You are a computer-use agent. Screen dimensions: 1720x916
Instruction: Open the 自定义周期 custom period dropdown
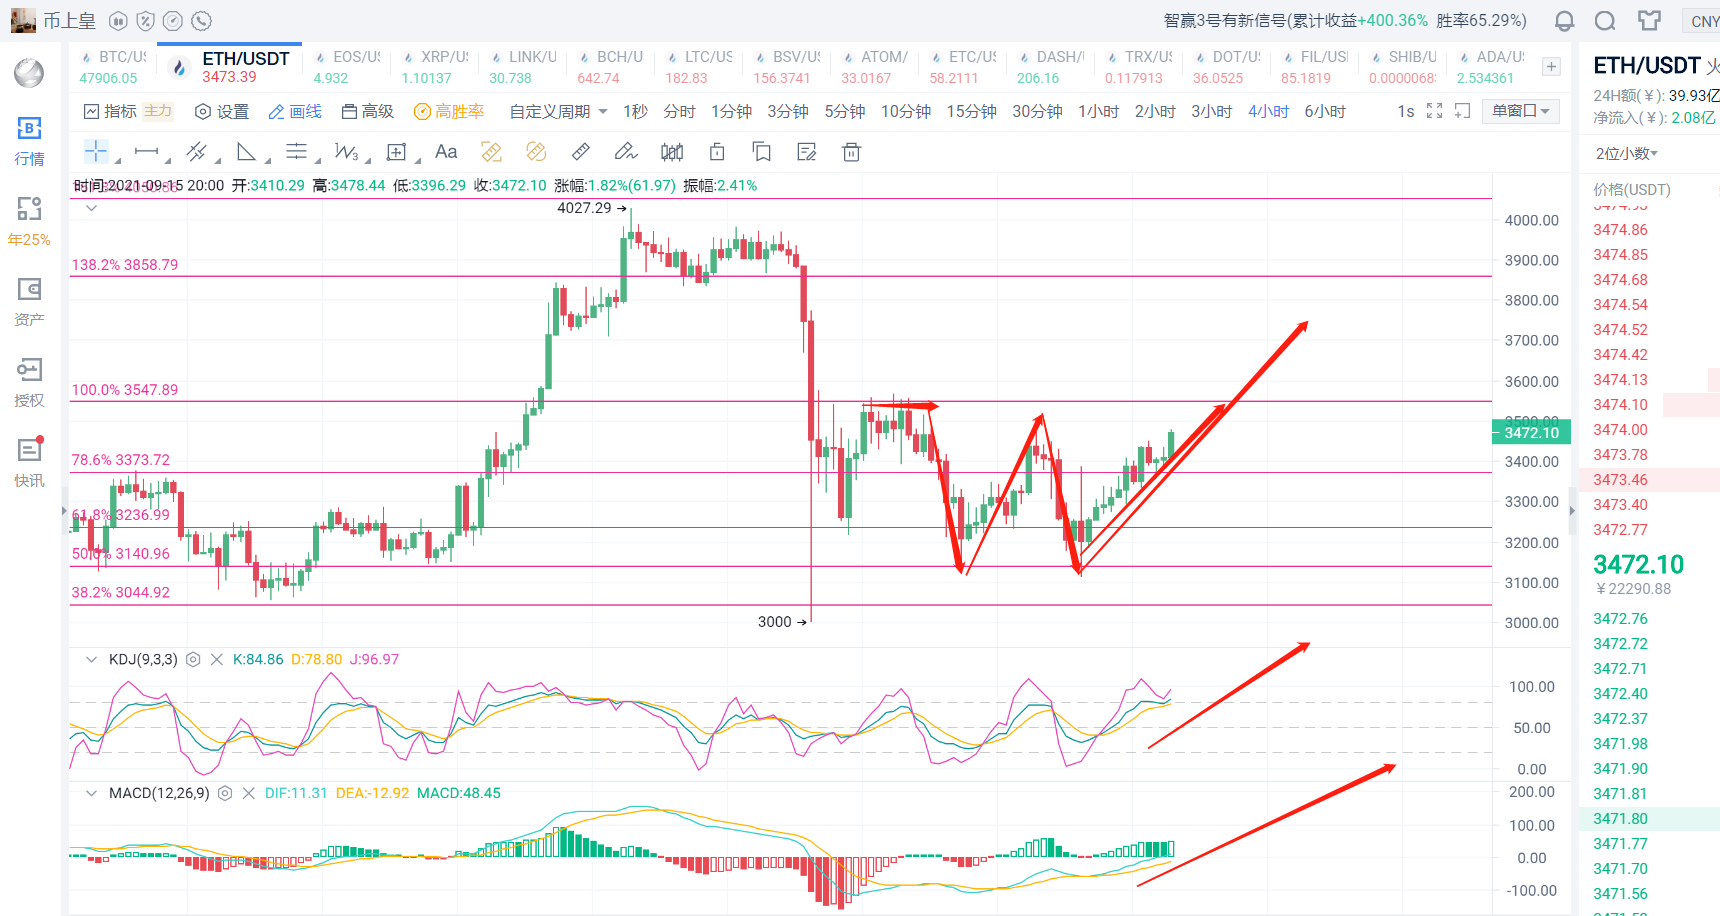(559, 111)
